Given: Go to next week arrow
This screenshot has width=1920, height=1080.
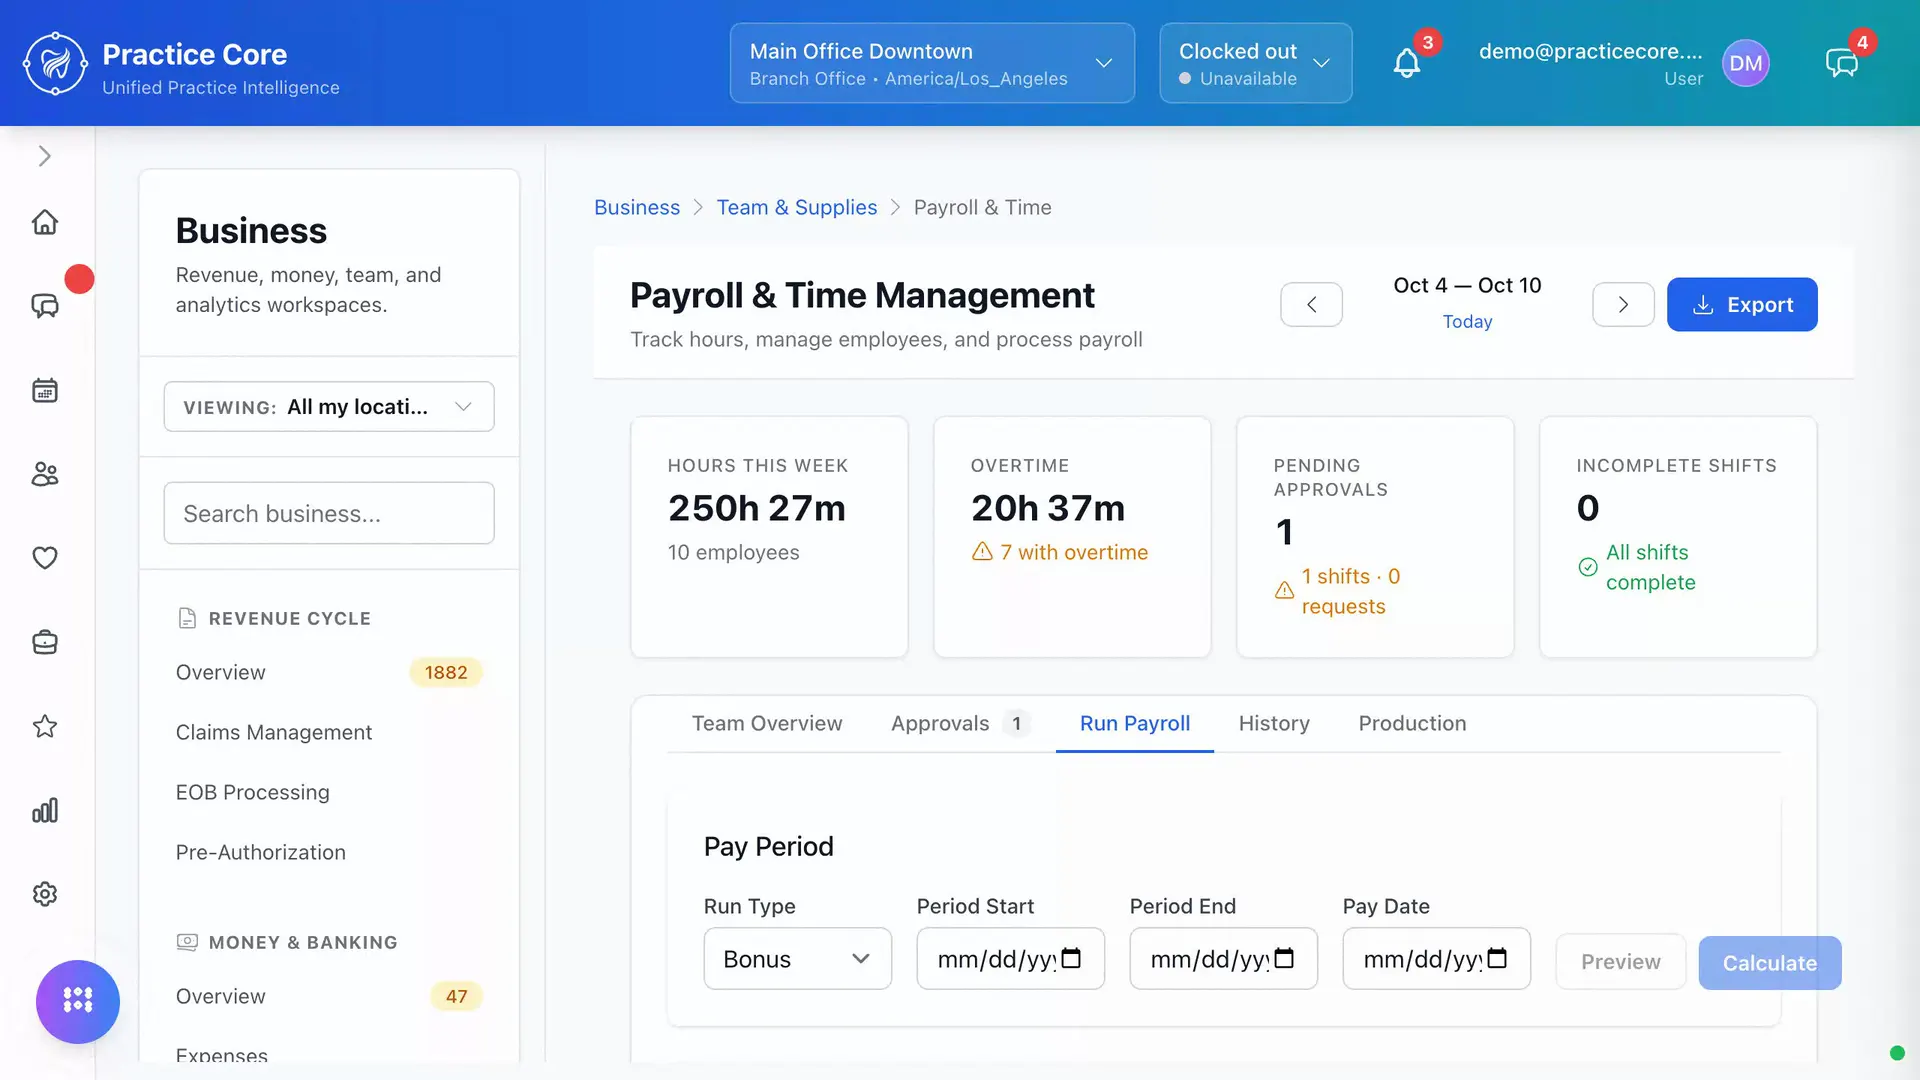Looking at the screenshot, I should [1623, 304].
